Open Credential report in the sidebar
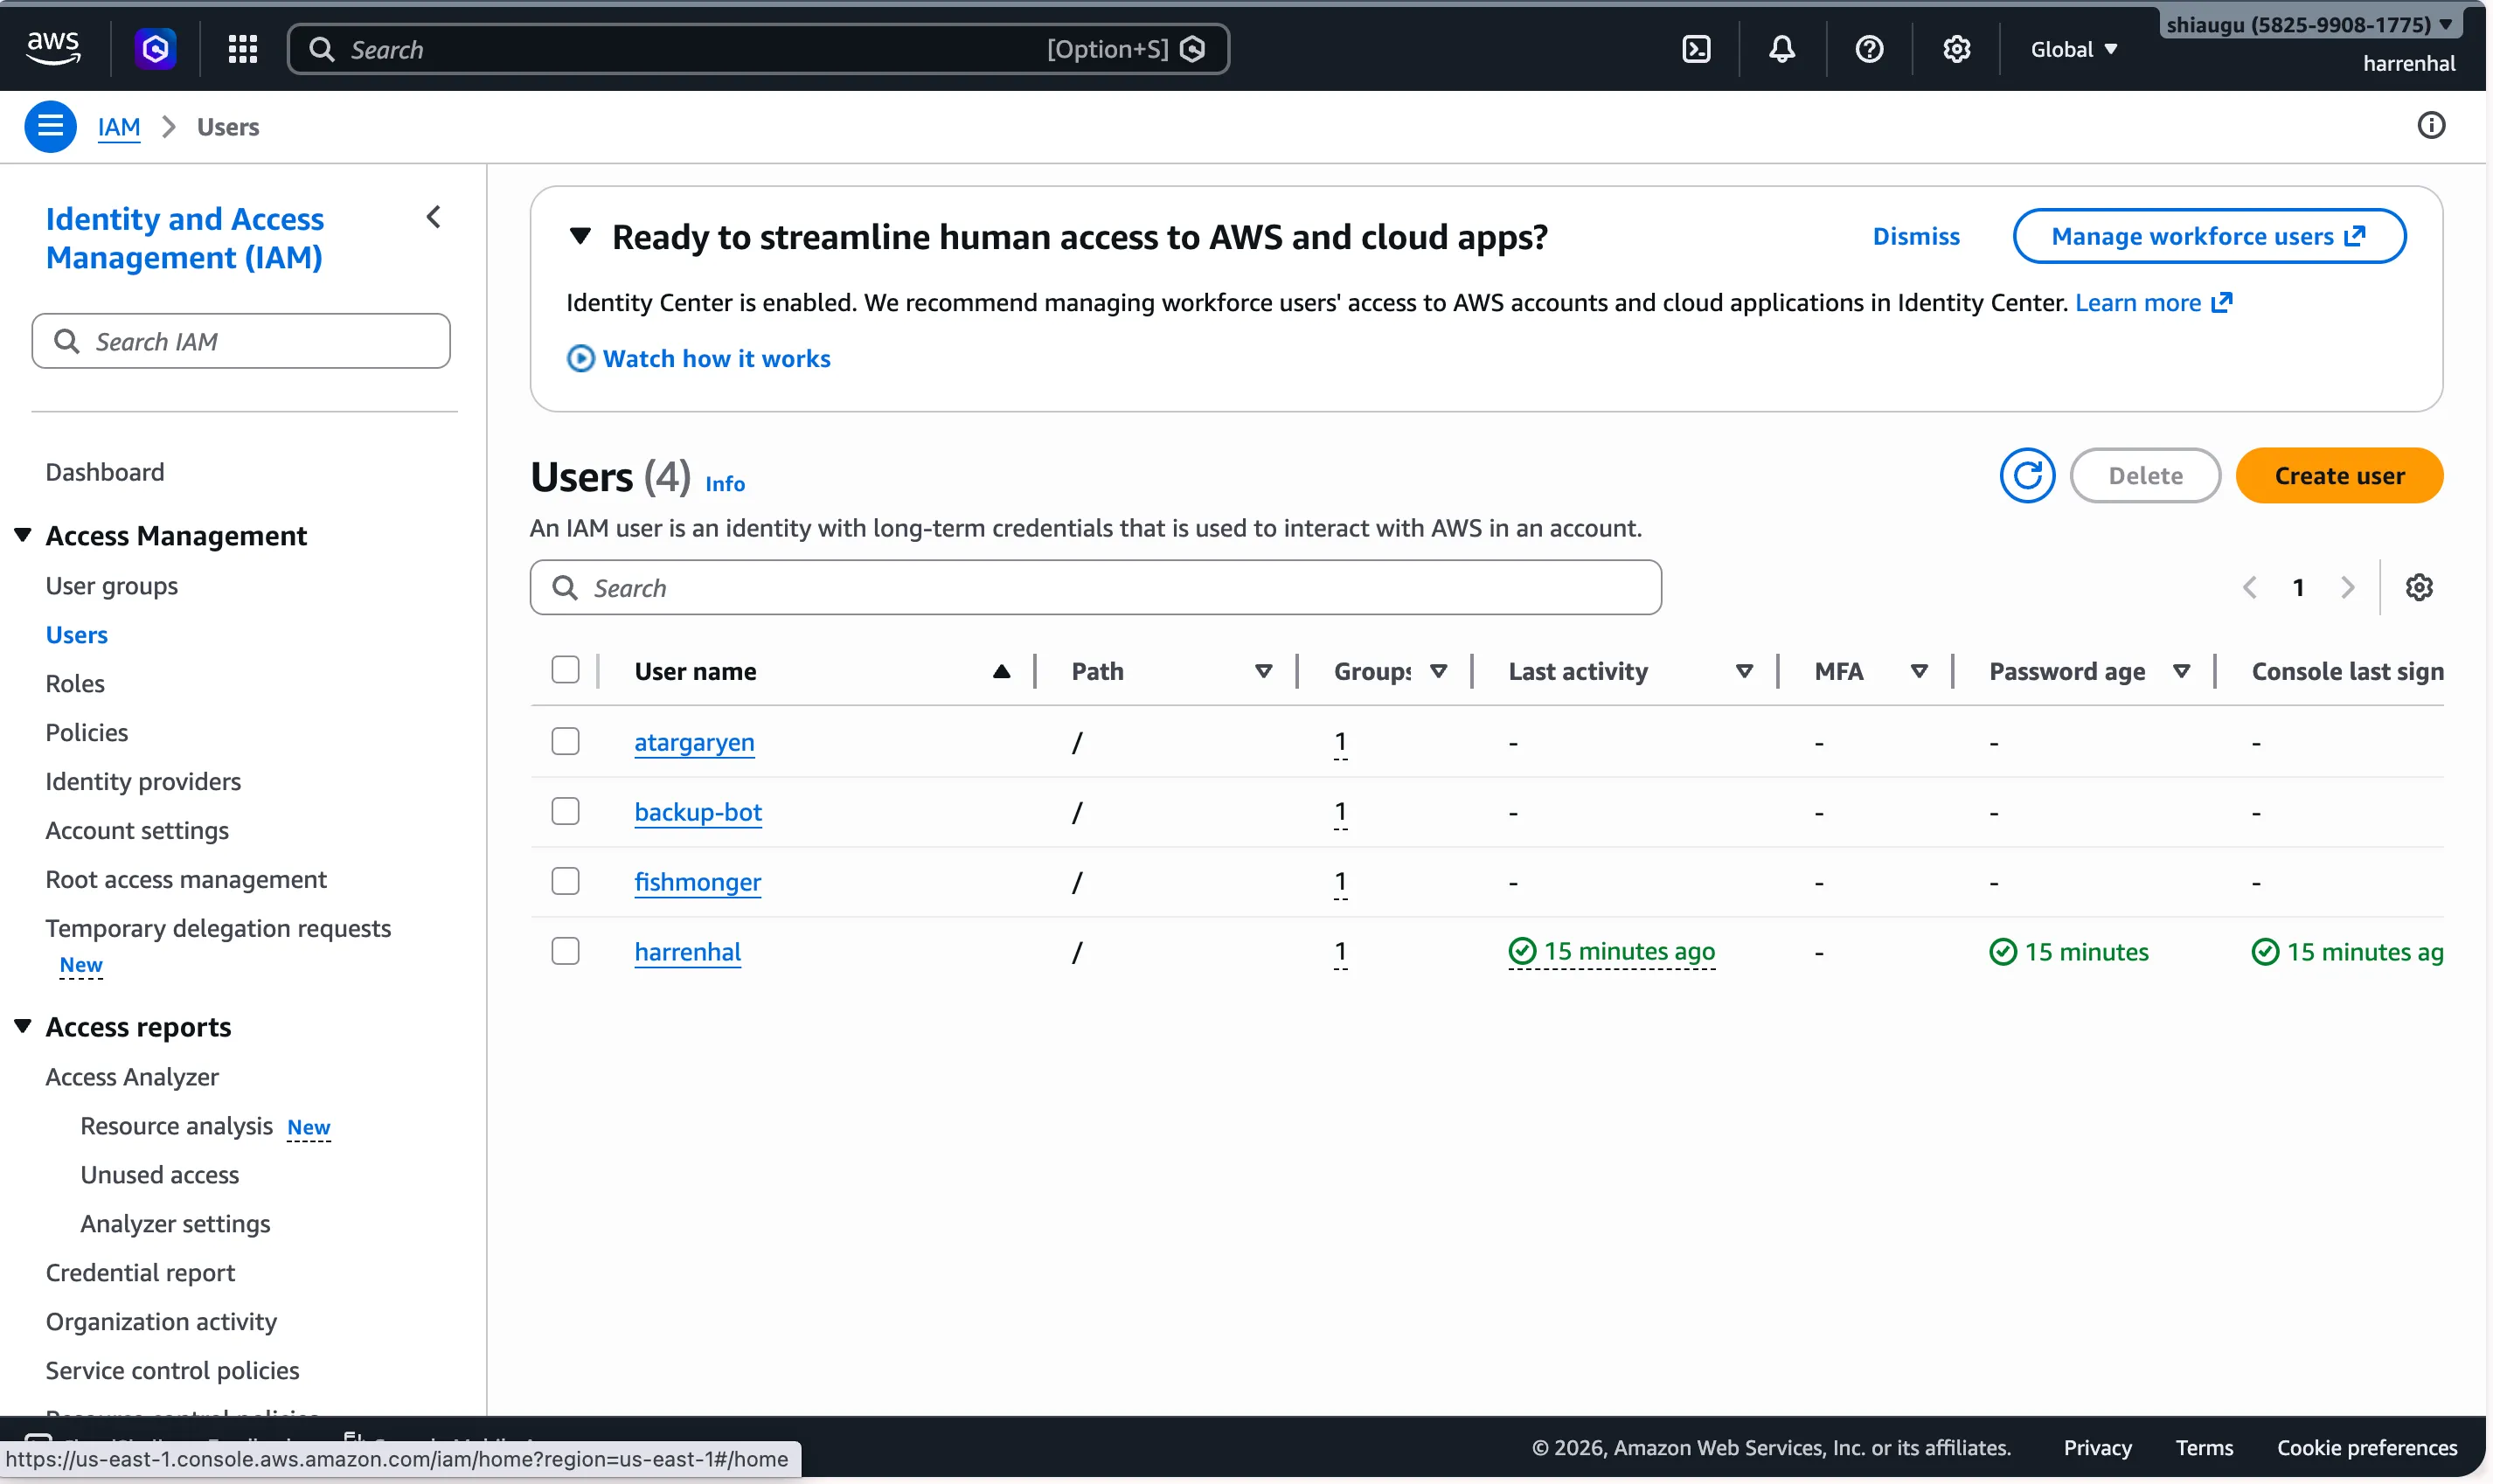Screen dimensions: 2493x1484 pos(140,1273)
